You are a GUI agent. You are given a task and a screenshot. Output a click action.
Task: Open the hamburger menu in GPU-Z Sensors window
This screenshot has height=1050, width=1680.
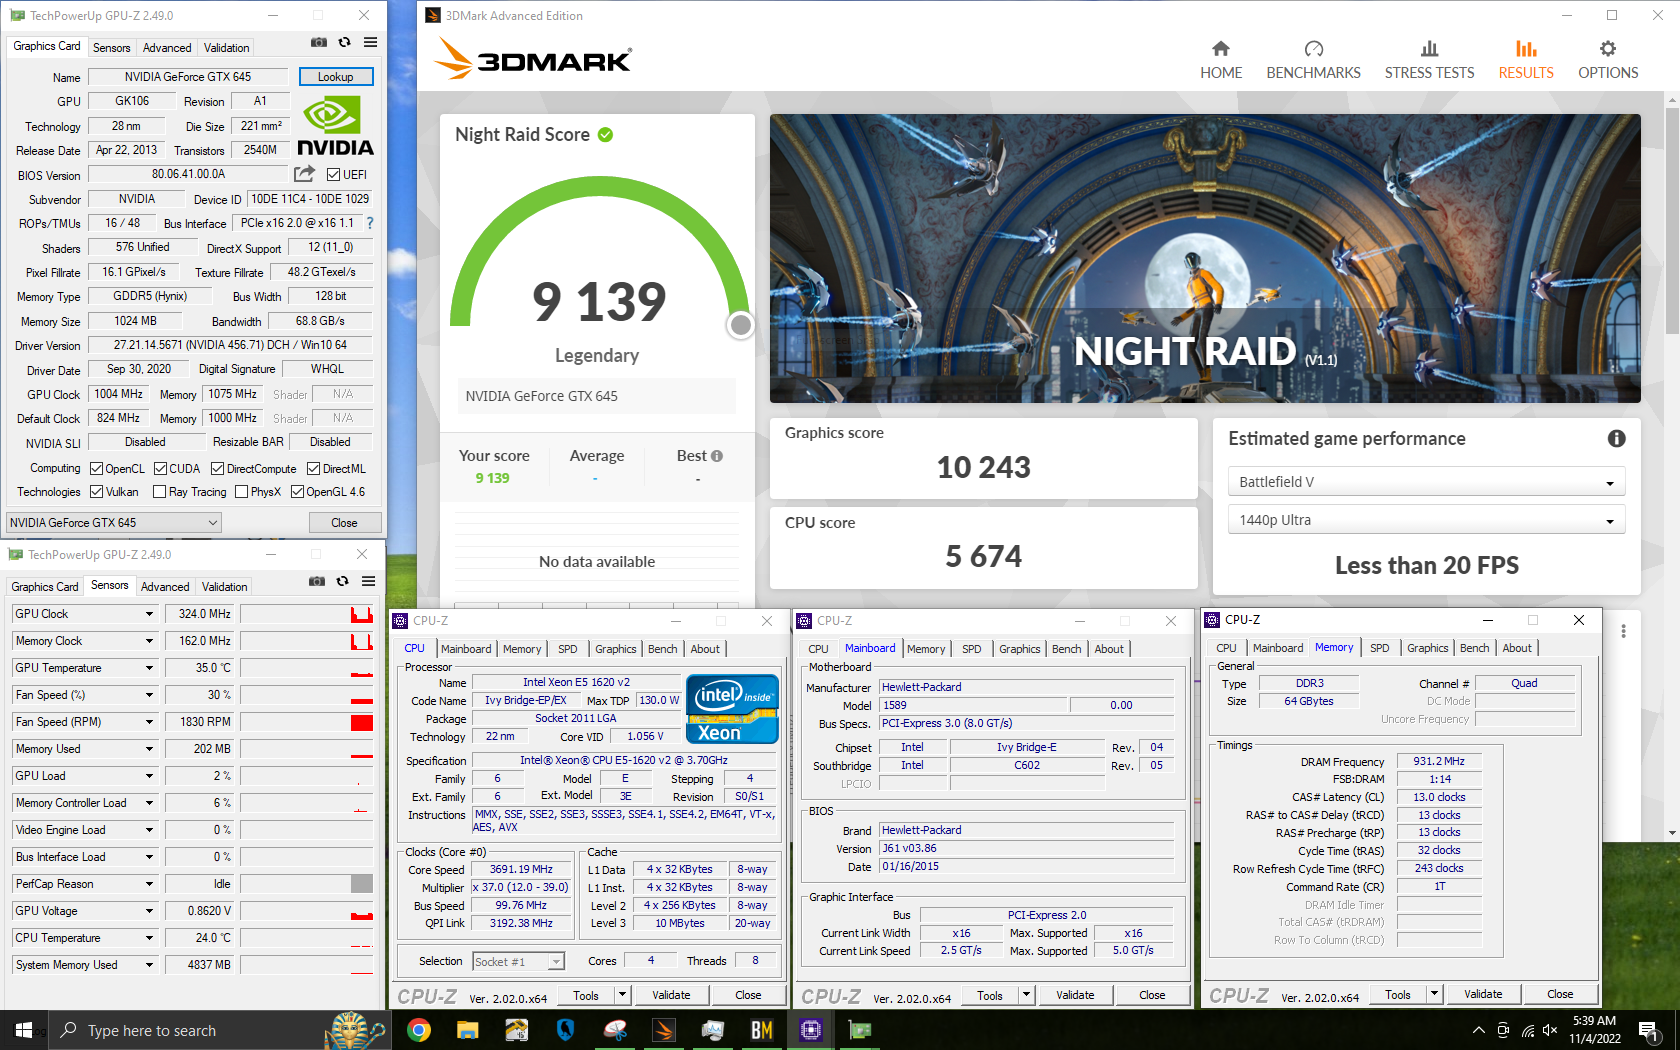368,581
